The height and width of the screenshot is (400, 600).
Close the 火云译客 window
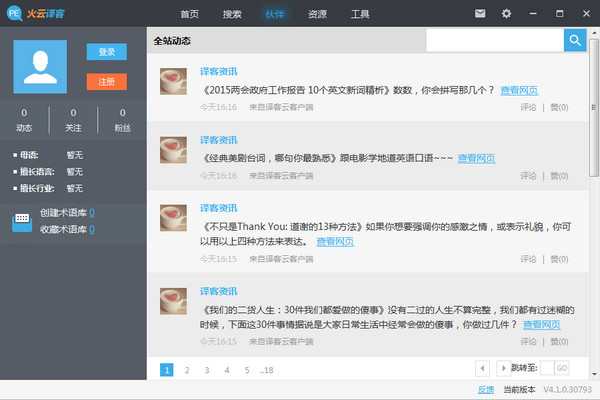tap(586, 14)
